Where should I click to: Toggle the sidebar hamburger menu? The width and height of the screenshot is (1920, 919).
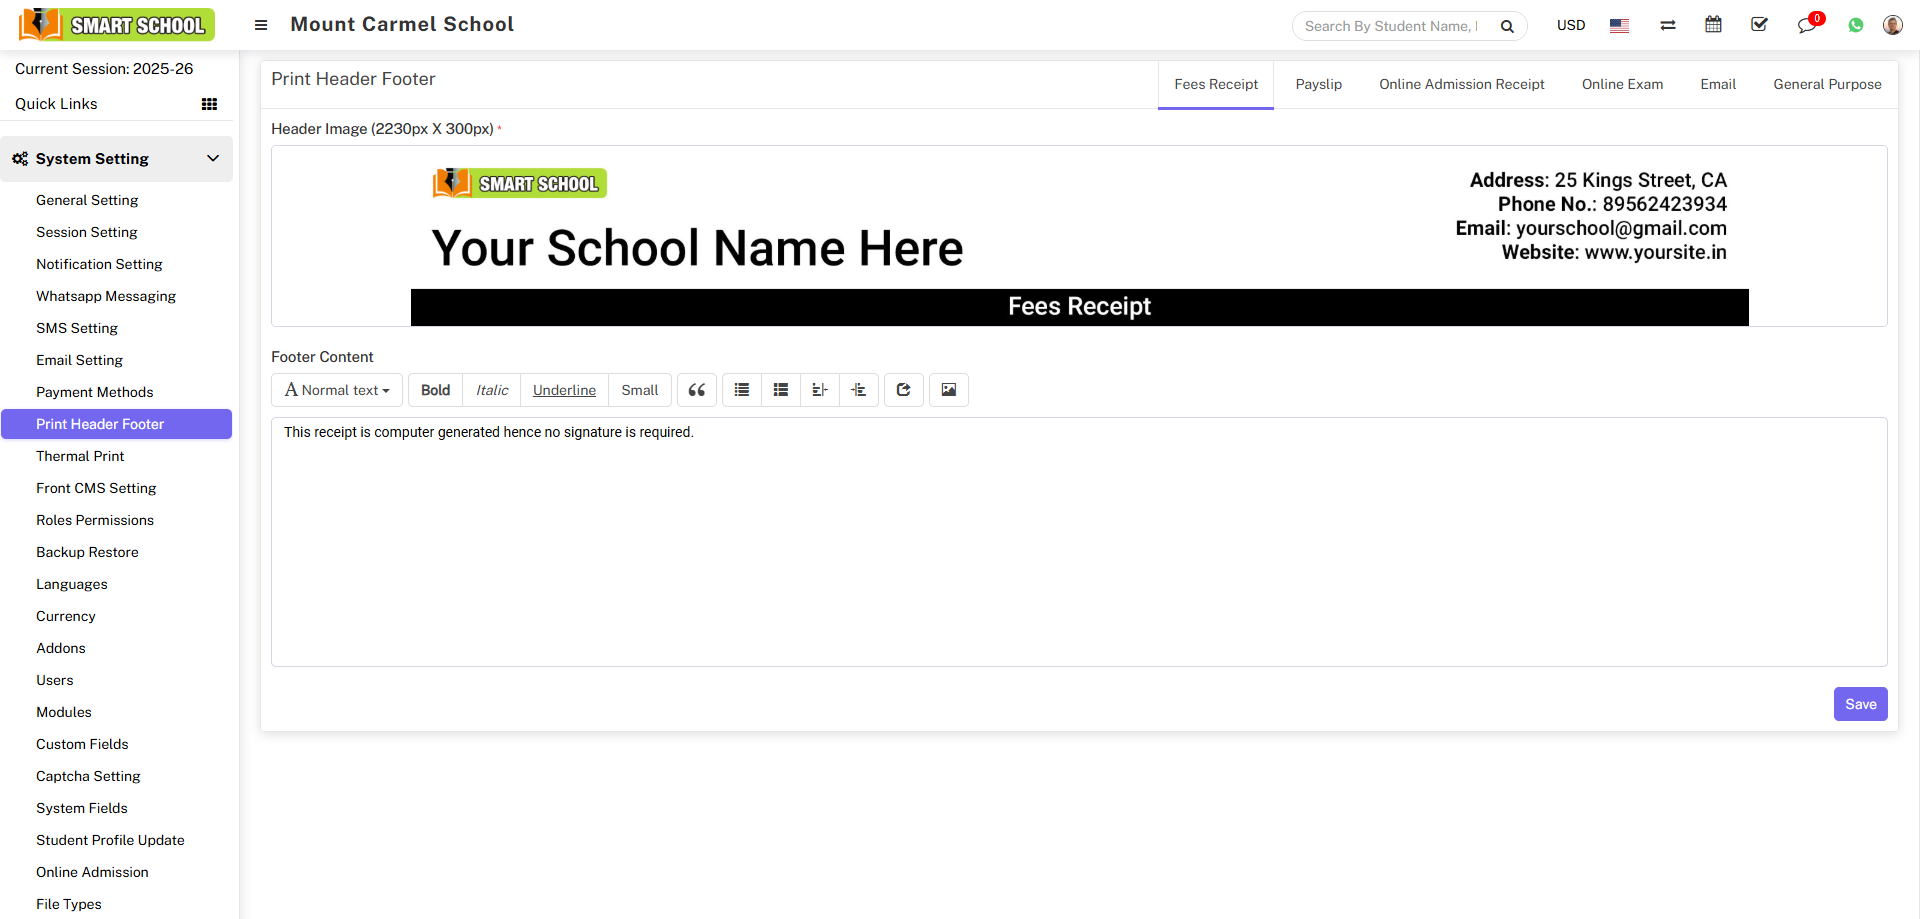click(261, 25)
